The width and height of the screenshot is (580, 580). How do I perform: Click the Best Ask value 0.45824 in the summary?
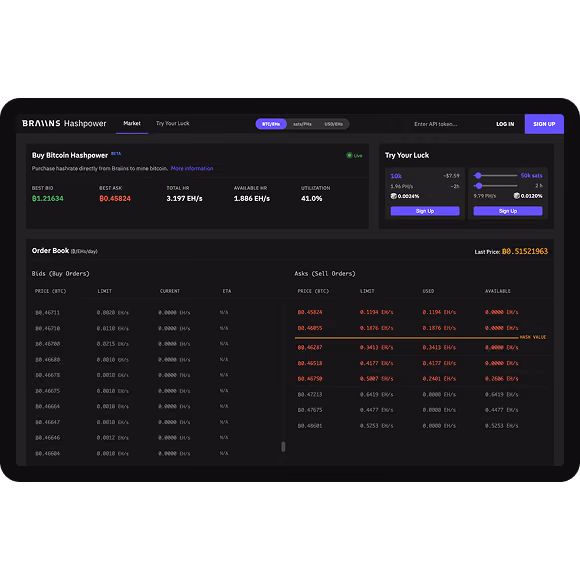click(115, 199)
